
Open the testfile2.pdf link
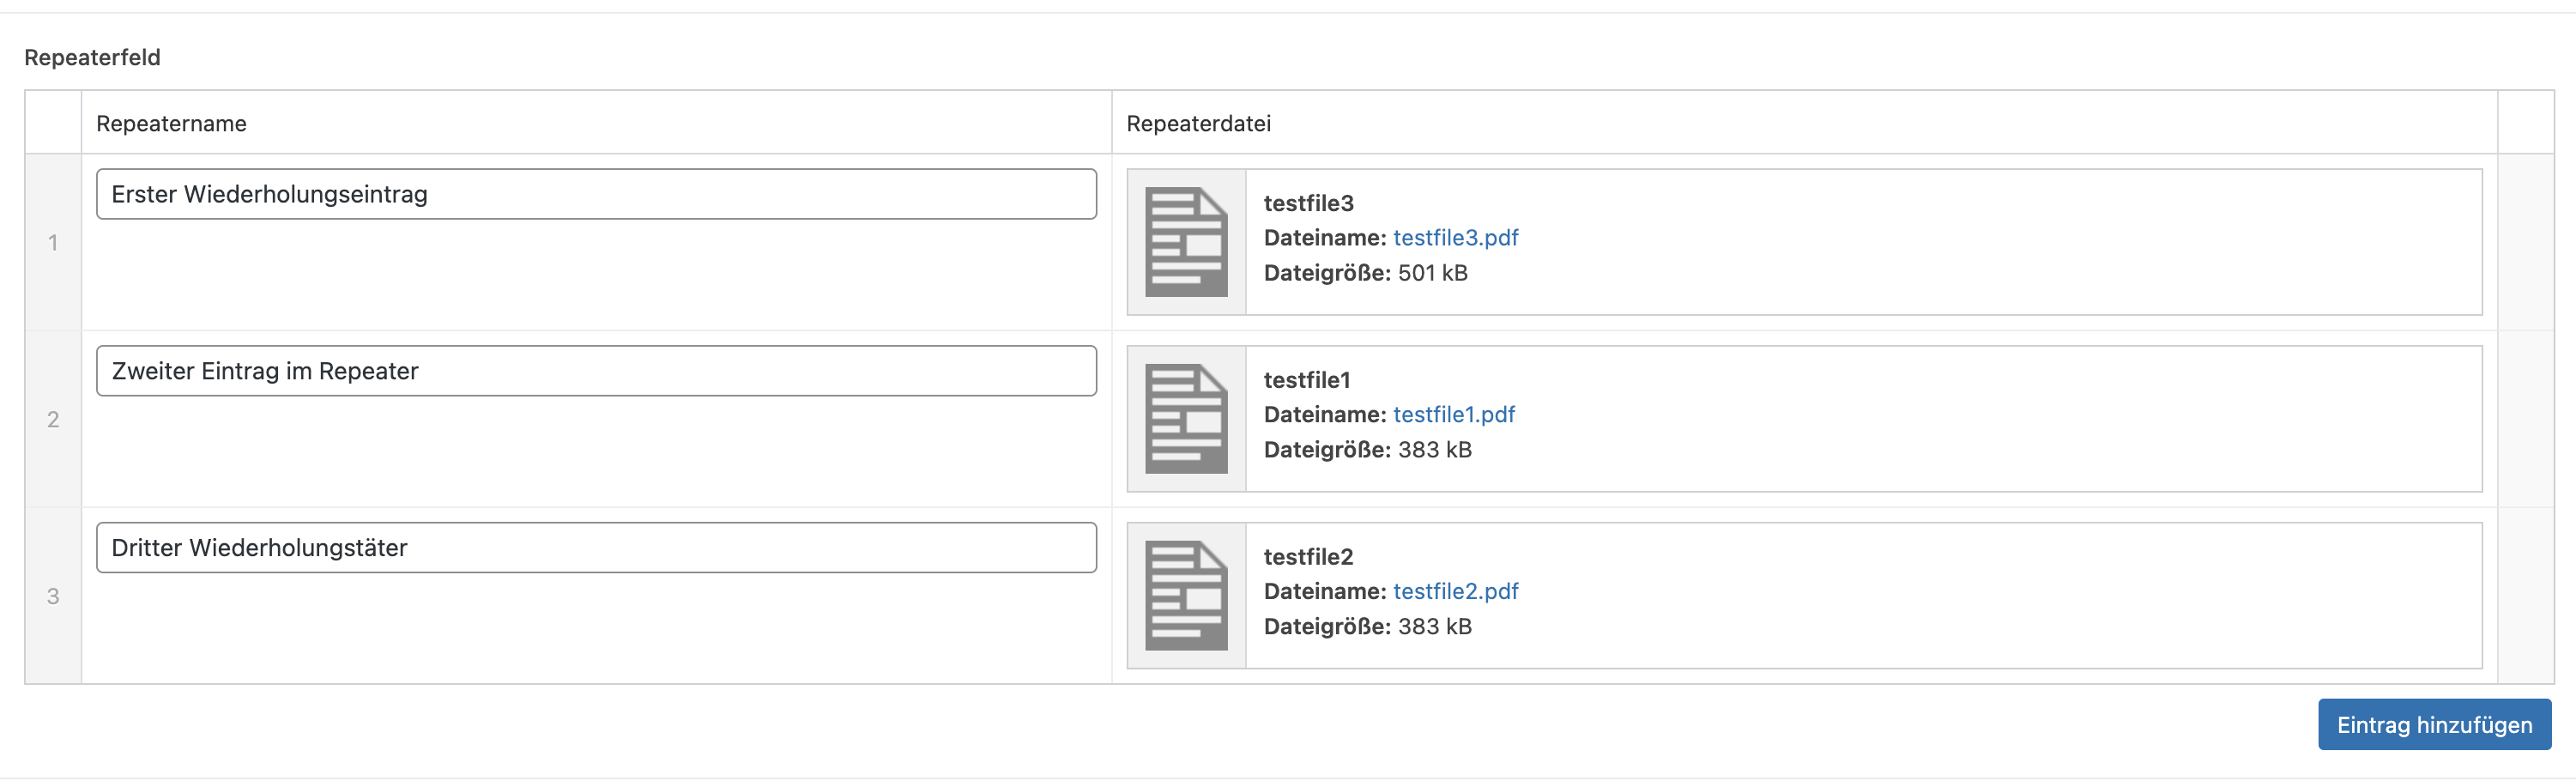click(x=1455, y=592)
